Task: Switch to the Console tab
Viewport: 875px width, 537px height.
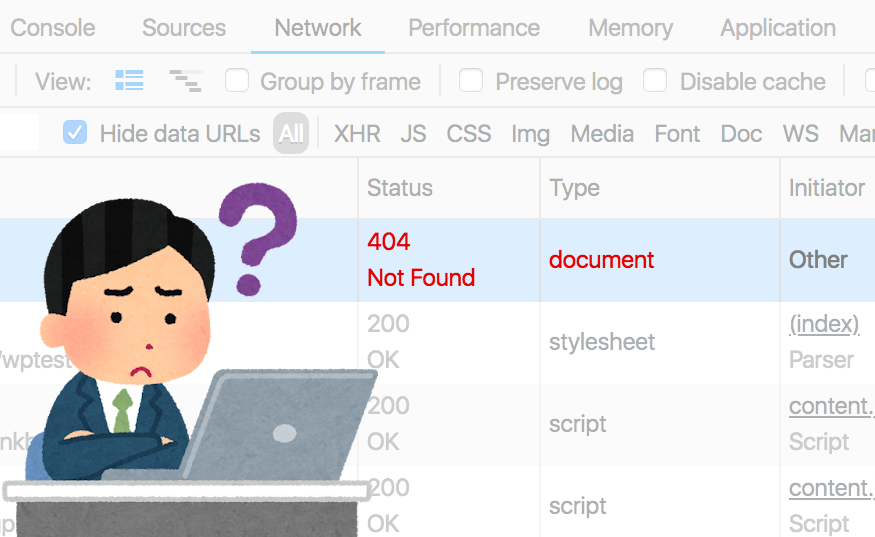Action: (52, 28)
